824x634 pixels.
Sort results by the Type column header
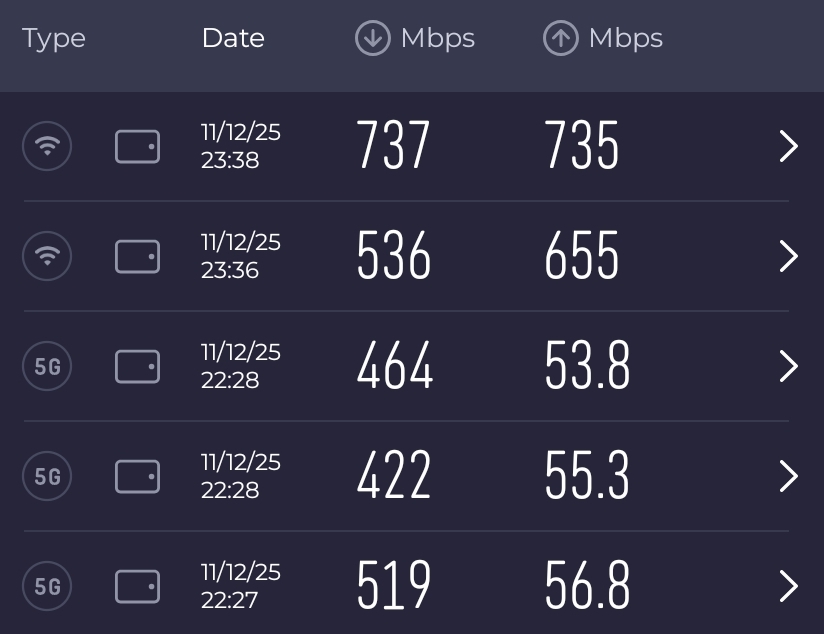[x=54, y=39]
